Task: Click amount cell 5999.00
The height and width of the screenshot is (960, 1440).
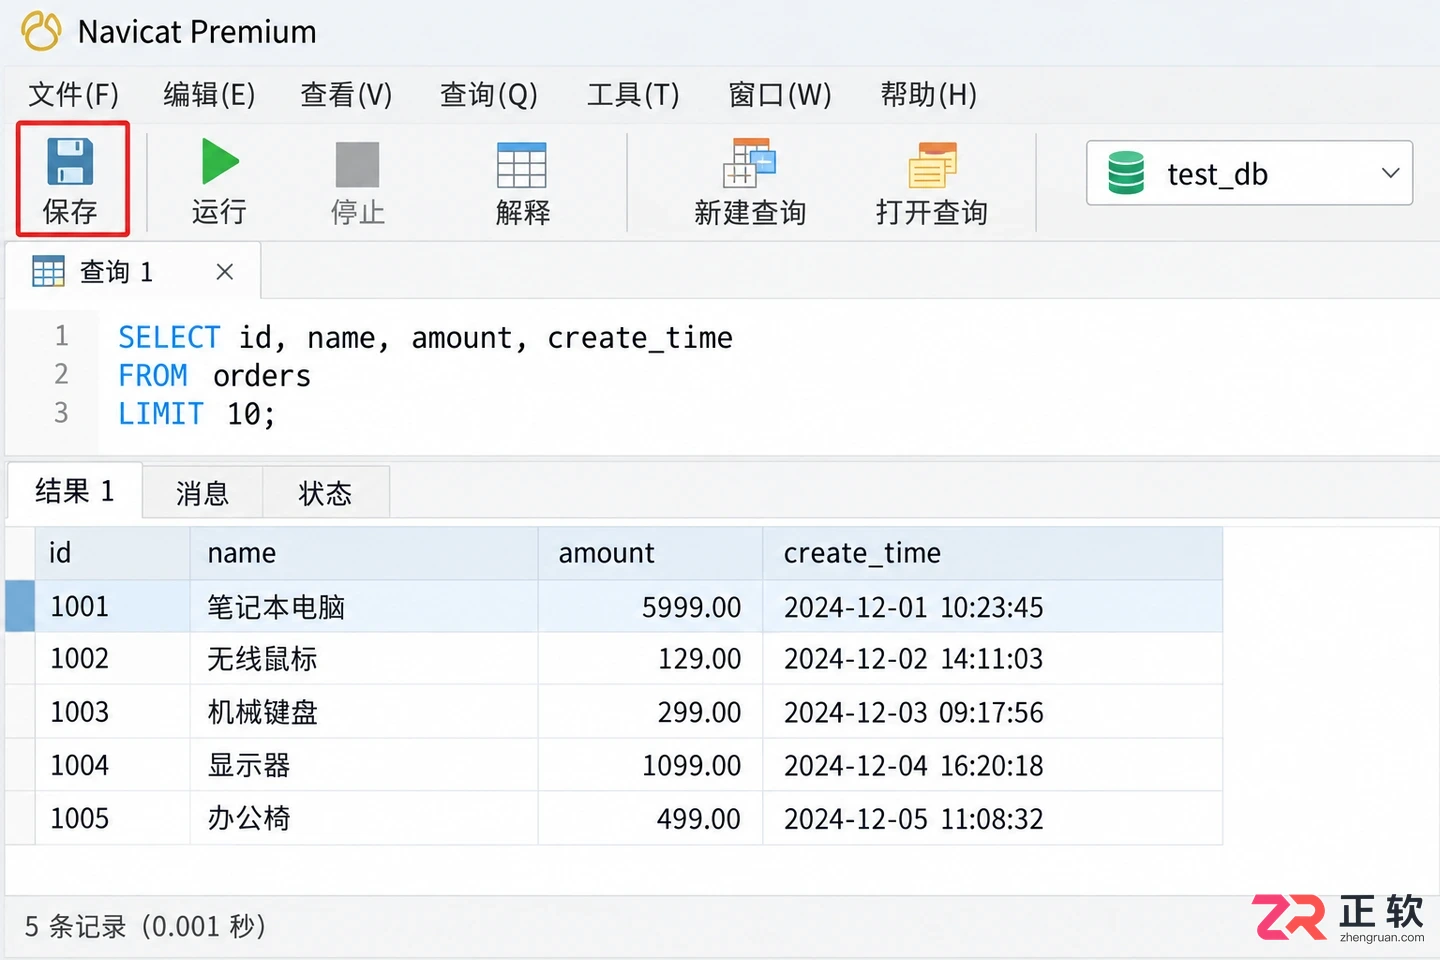Action: click(650, 607)
